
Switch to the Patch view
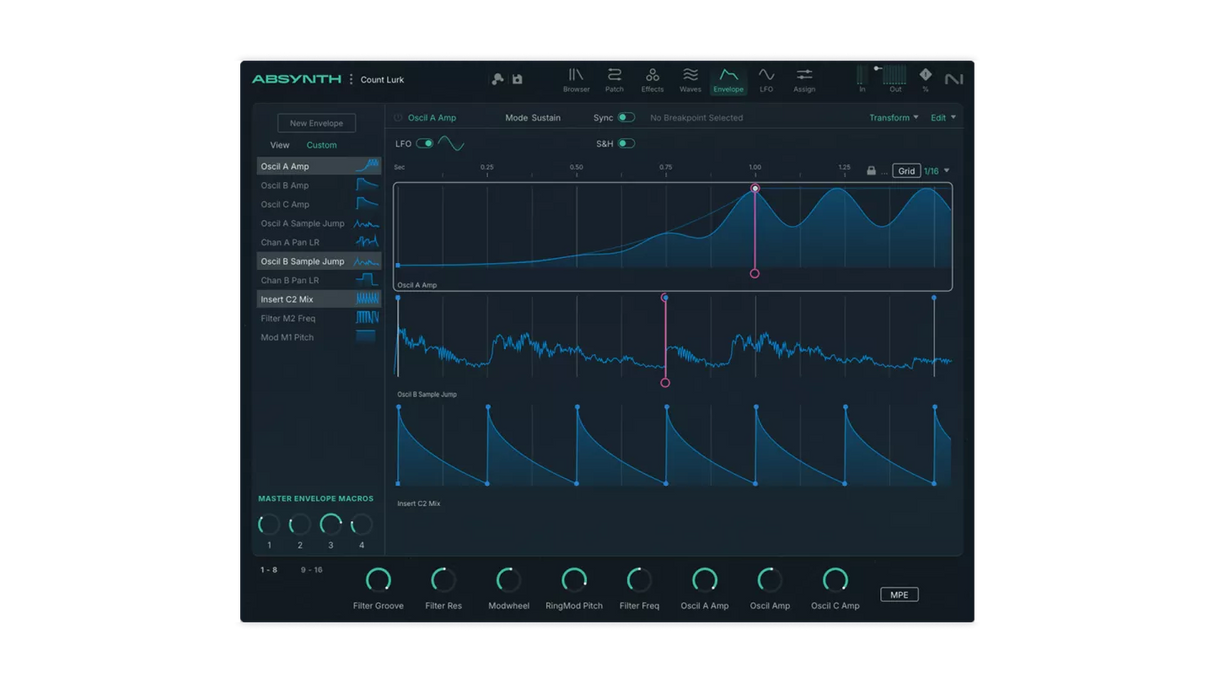(x=614, y=80)
